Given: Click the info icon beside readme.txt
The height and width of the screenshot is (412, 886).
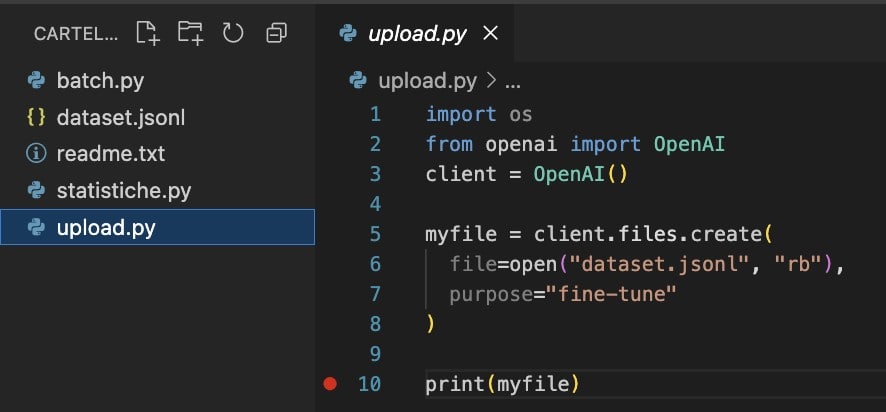Looking at the screenshot, I should click(x=37, y=154).
